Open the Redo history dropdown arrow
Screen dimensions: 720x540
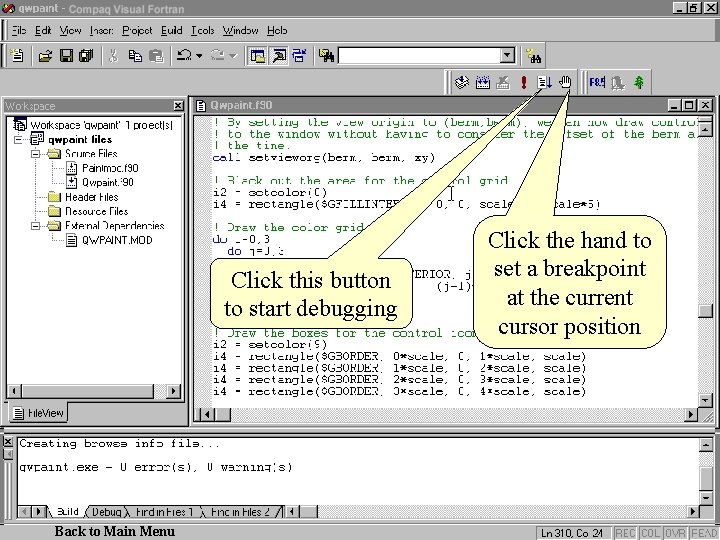point(233,56)
